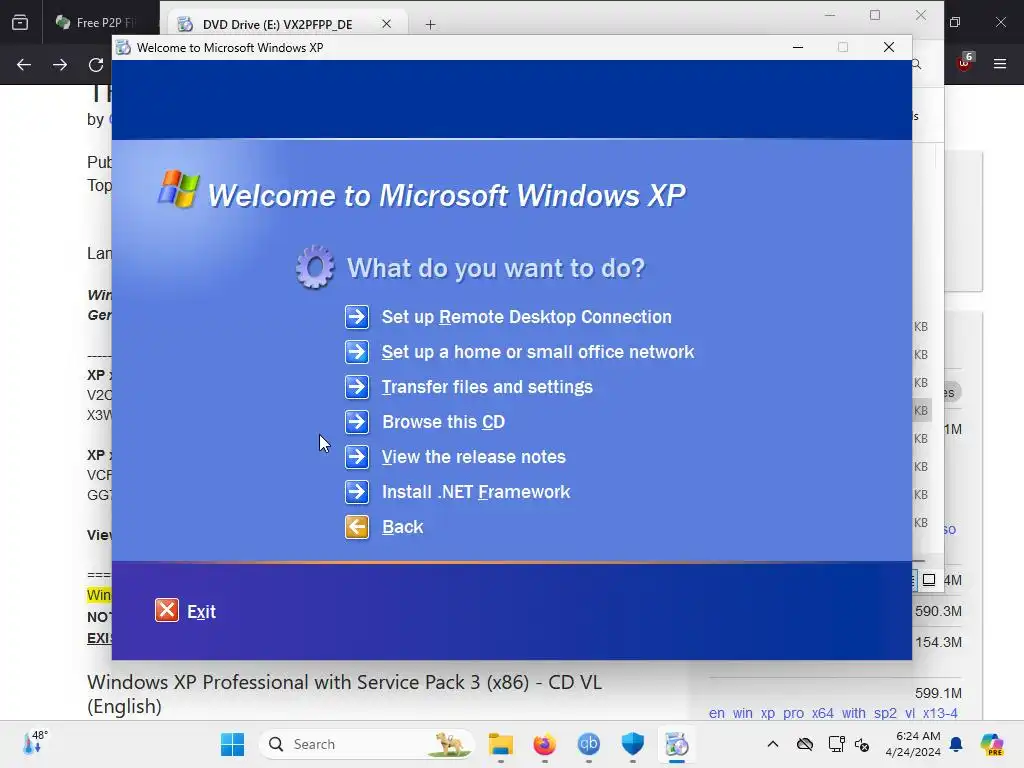The height and width of the screenshot is (768, 1024).
Task: Click the 154.3M file size text
Action: tap(938, 642)
